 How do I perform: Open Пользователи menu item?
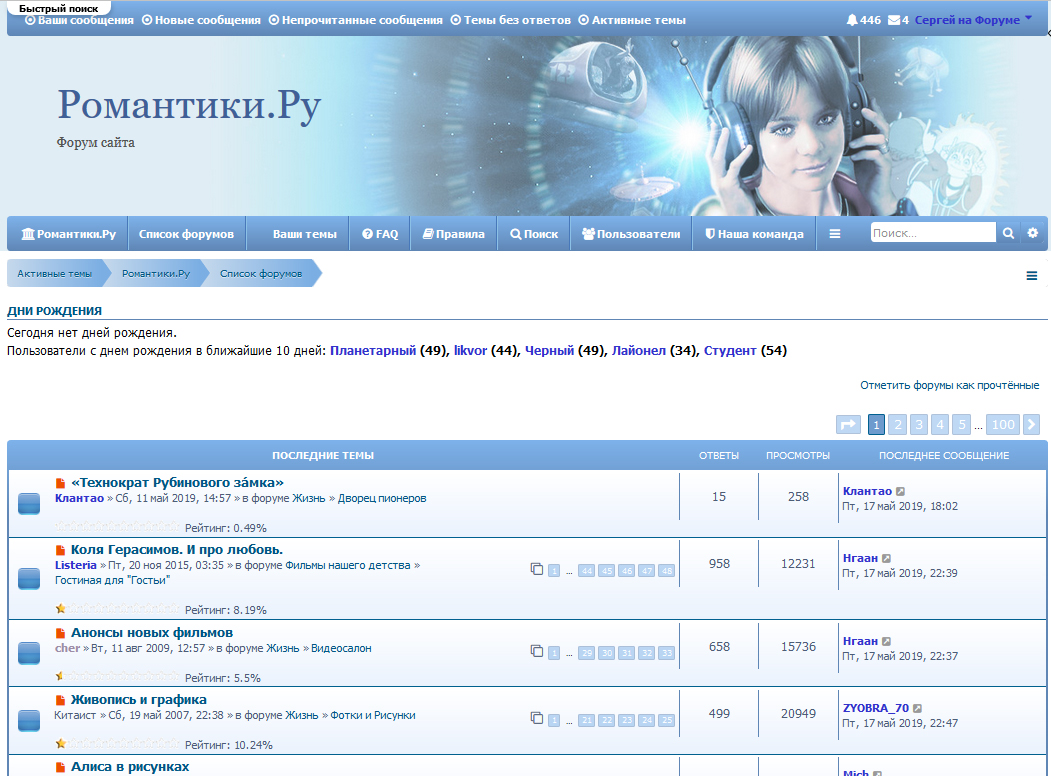point(631,234)
